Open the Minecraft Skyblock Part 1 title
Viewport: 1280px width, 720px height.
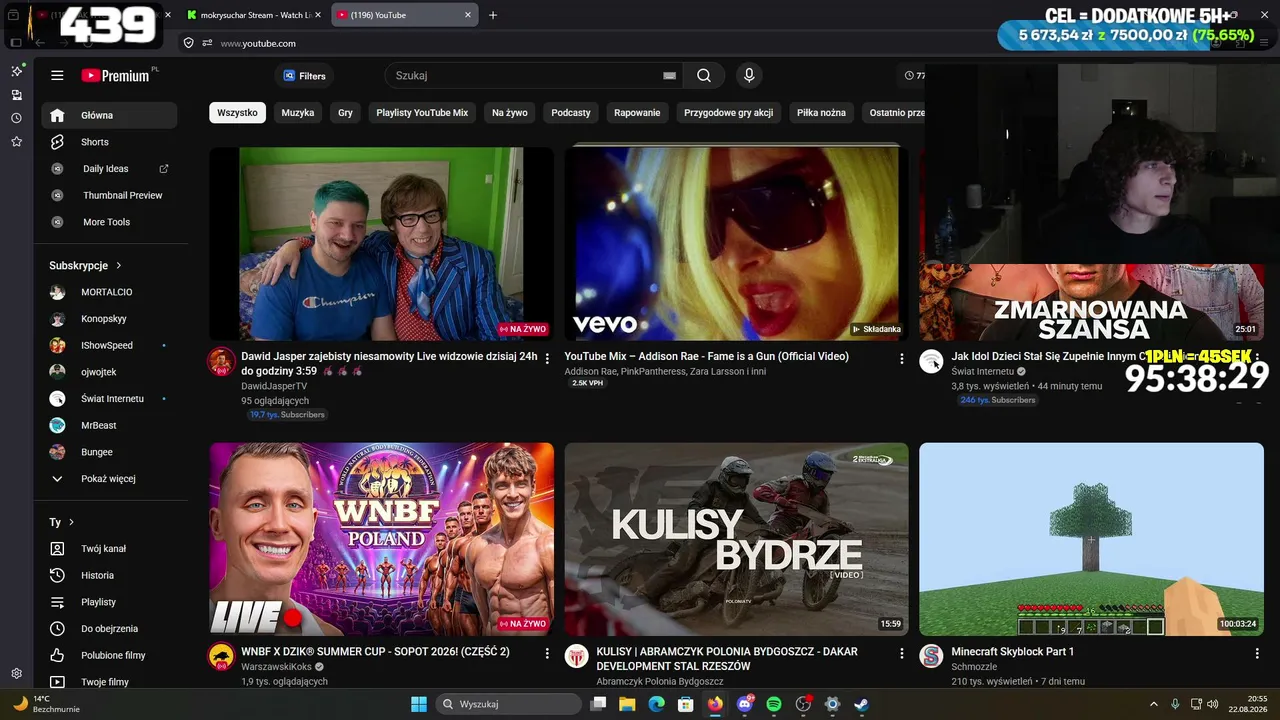click(x=1012, y=652)
